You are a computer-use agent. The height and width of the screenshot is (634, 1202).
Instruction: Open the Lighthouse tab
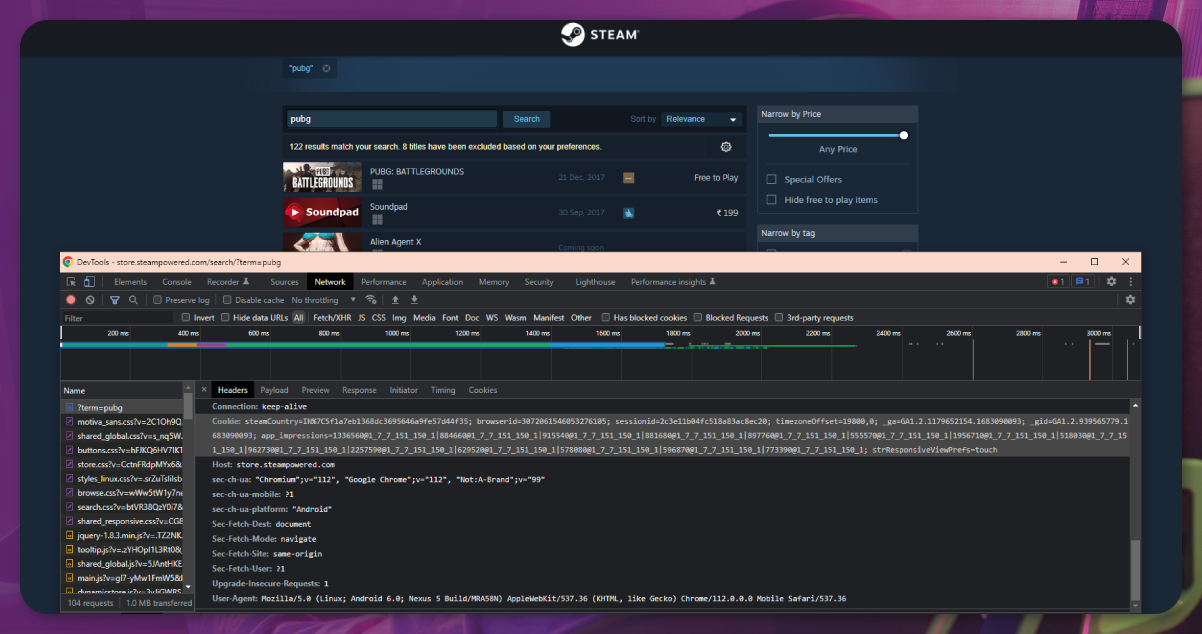(595, 282)
